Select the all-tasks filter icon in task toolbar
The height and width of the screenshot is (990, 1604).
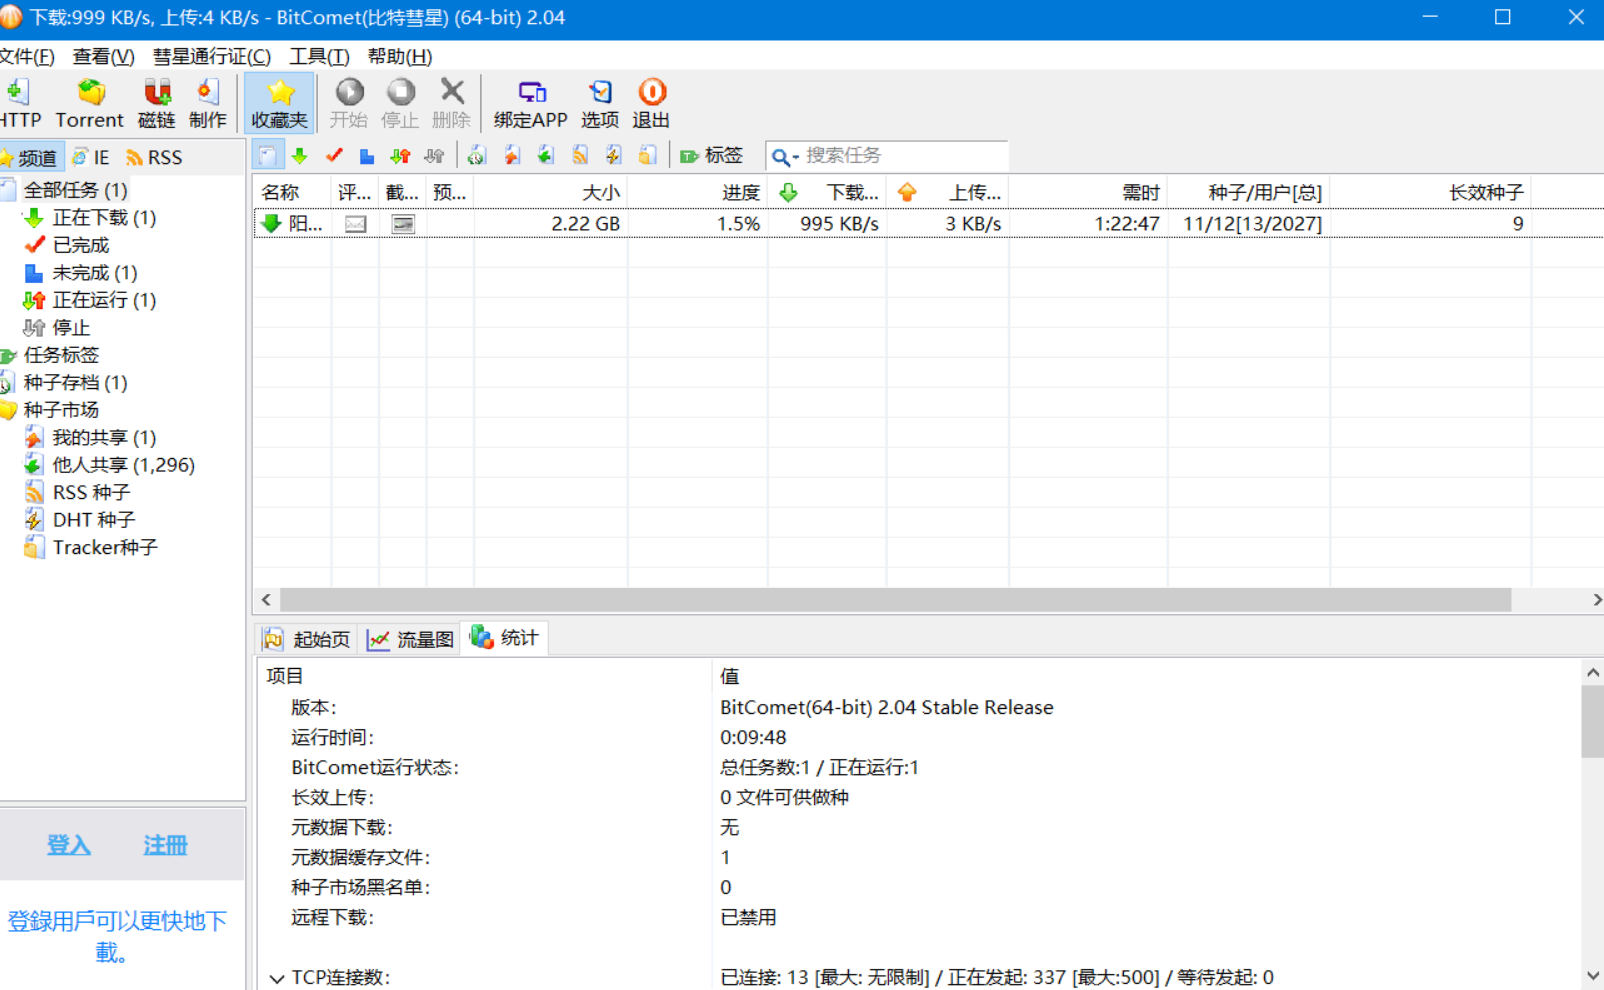pos(267,155)
